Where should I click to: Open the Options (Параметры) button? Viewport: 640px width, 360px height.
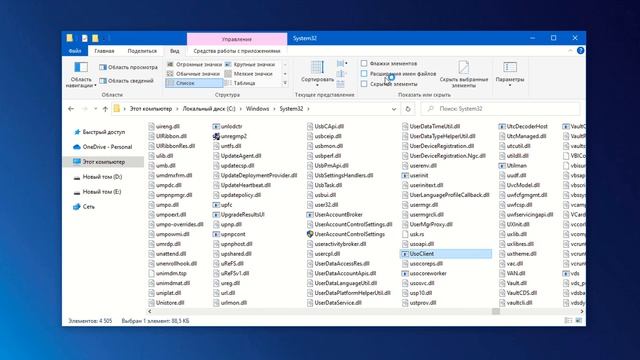pyautogui.click(x=510, y=73)
